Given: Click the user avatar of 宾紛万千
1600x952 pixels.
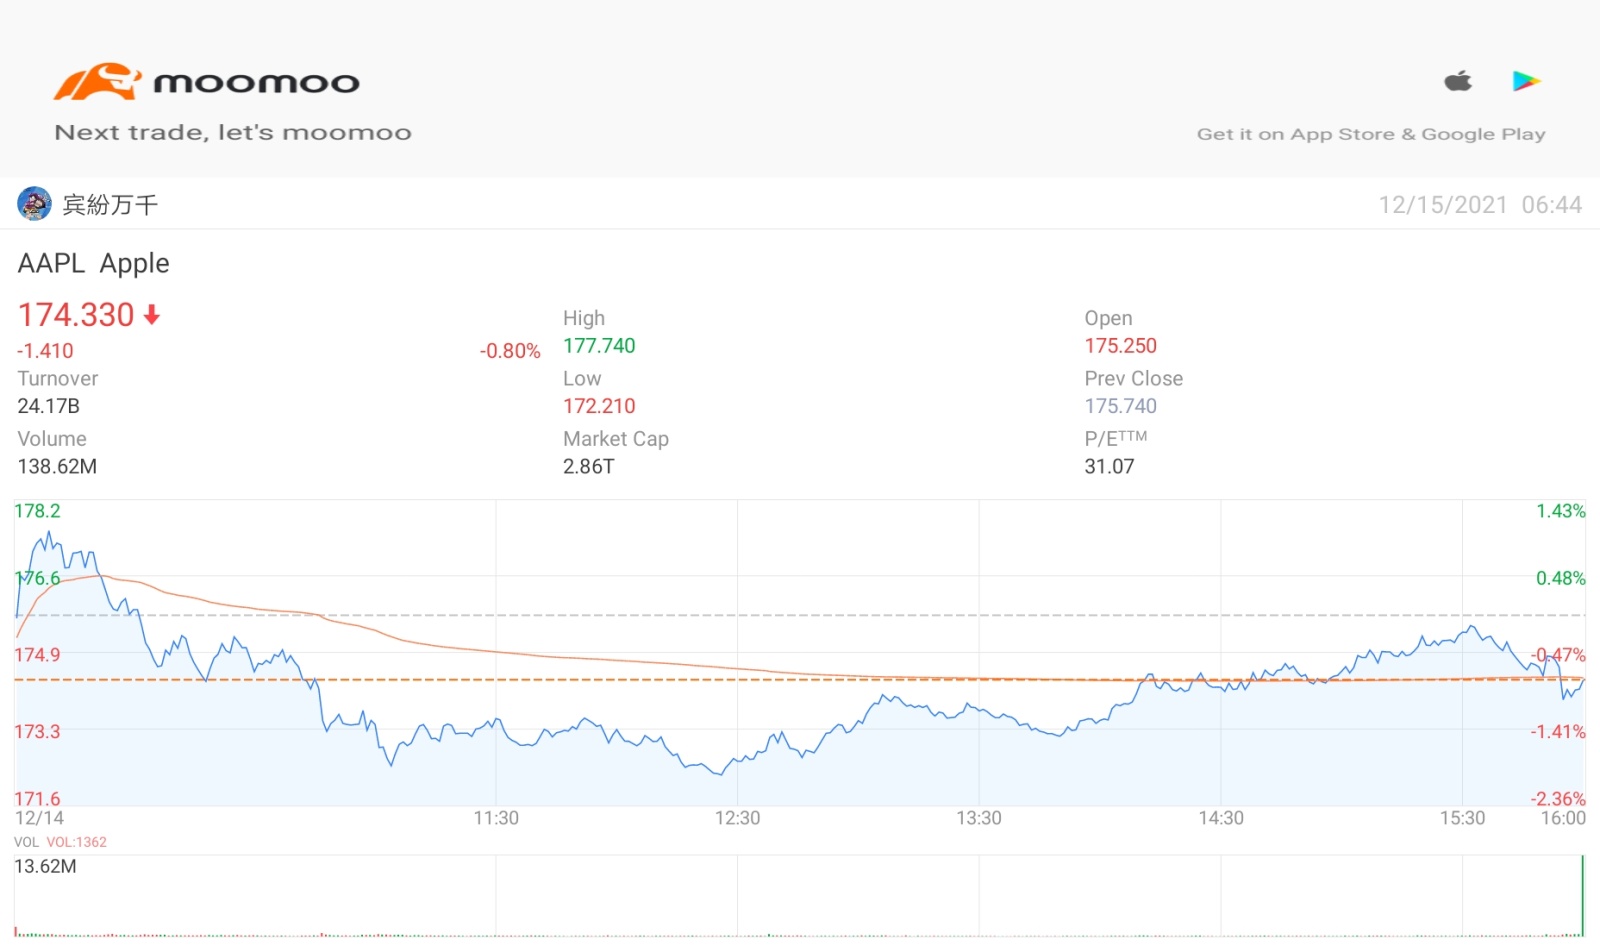Looking at the screenshot, I should [x=34, y=204].
